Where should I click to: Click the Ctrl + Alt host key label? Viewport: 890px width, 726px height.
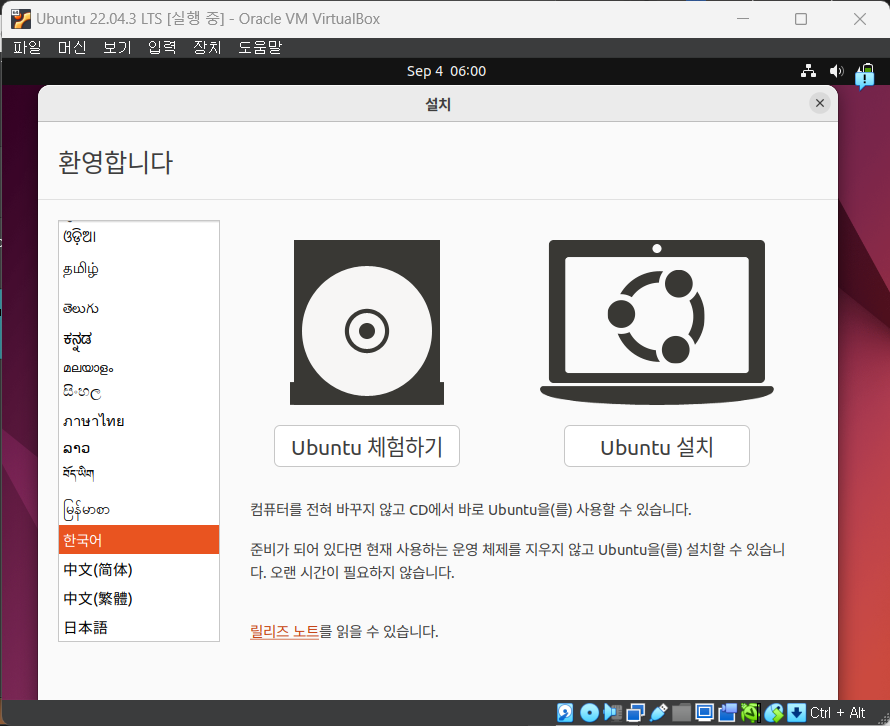[x=837, y=712]
